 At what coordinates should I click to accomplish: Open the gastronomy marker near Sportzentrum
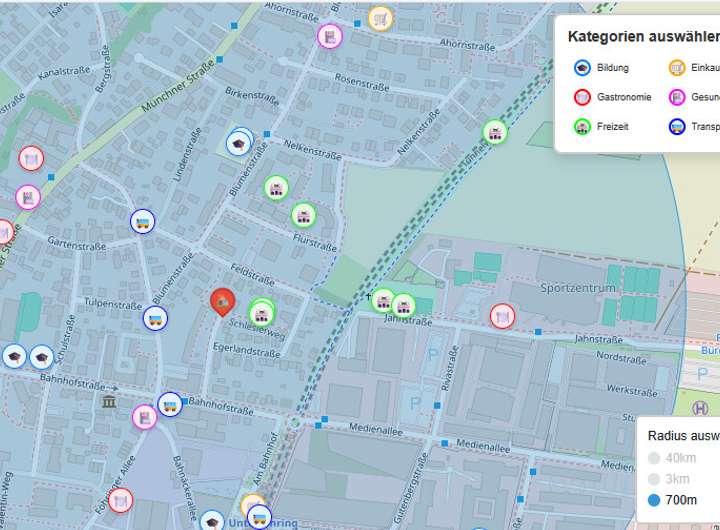(x=502, y=316)
